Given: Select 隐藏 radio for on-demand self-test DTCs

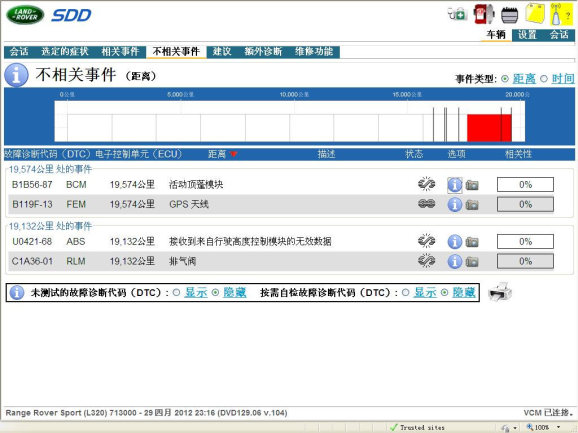Looking at the screenshot, I should click(x=445, y=293).
